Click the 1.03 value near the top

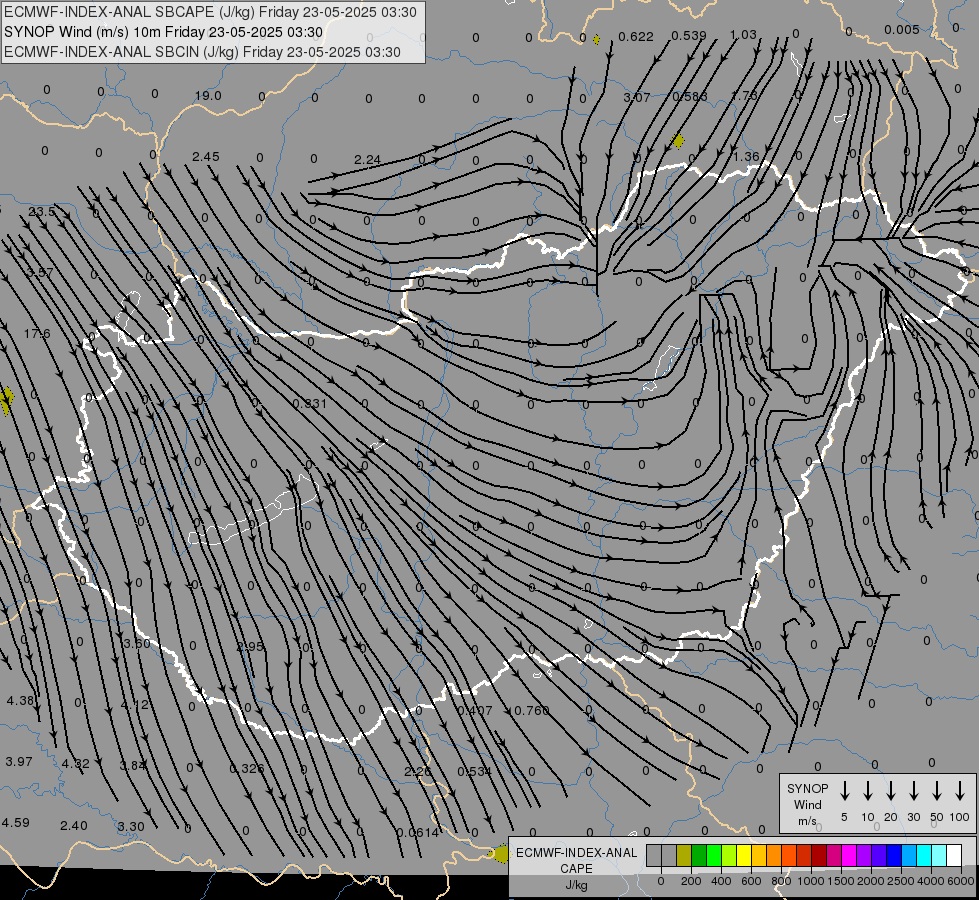pyautogui.click(x=743, y=34)
